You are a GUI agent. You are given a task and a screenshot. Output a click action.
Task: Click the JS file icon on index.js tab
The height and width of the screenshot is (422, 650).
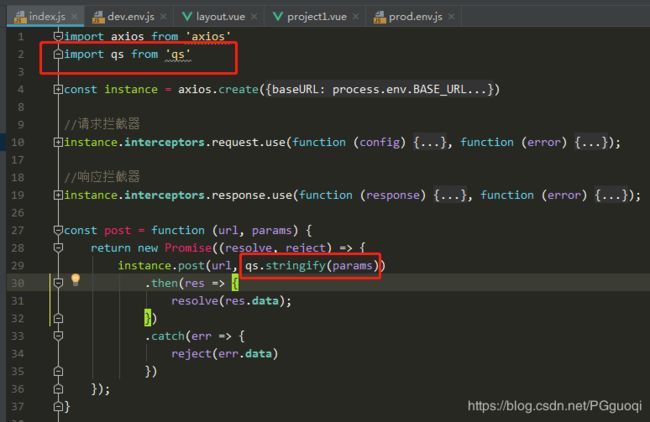pos(20,17)
